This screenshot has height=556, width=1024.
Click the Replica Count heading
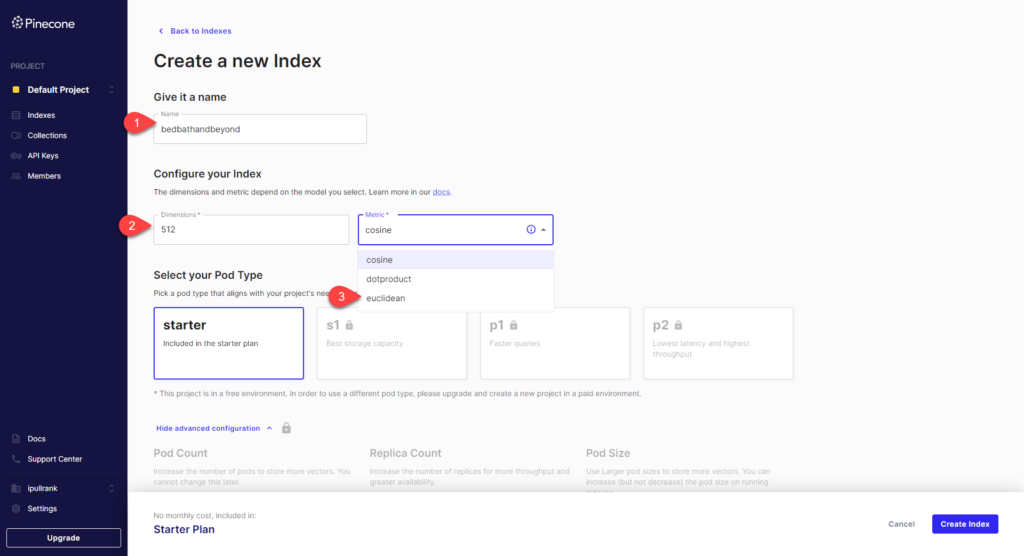pos(405,453)
